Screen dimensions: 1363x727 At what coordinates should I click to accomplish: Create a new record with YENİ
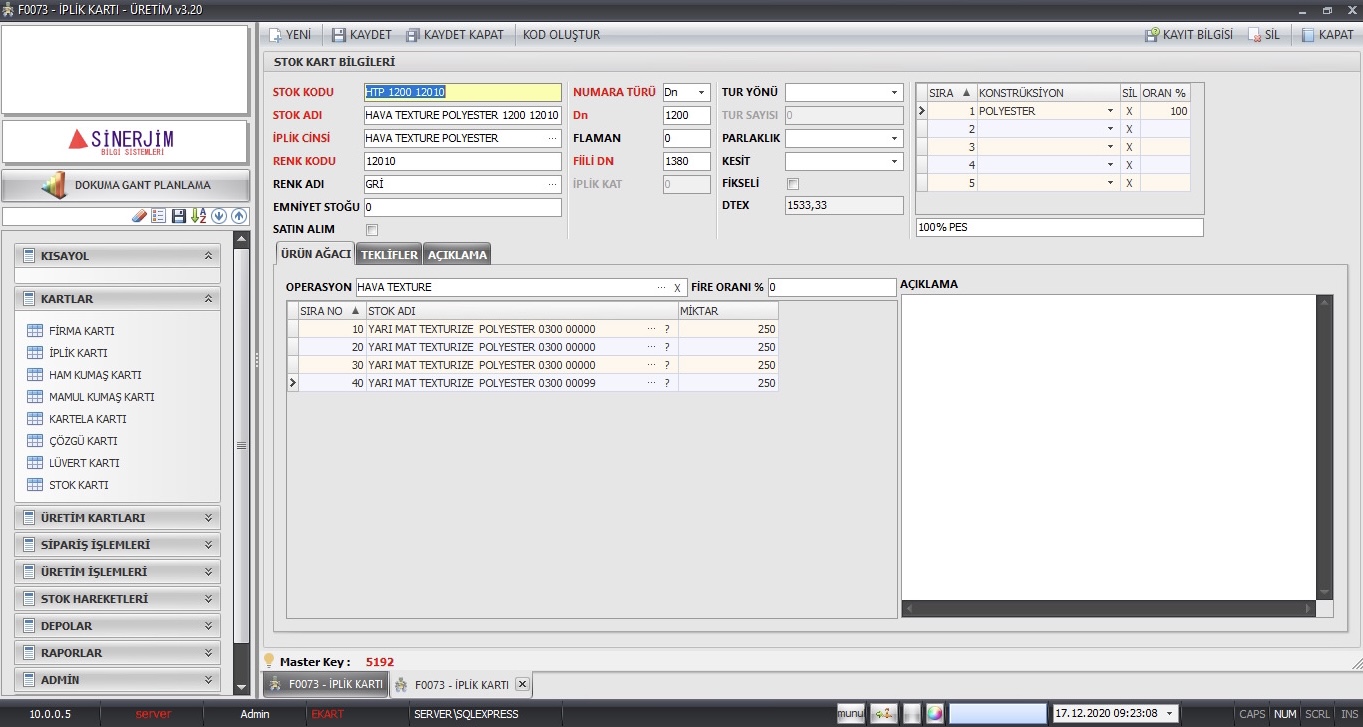[x=290, y=34]
